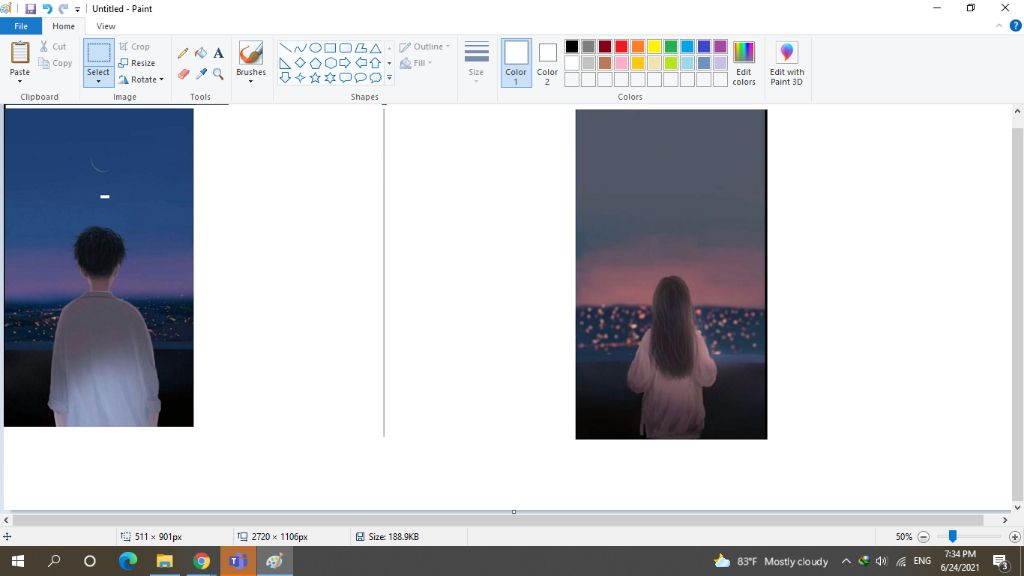
Task: Open Google Chrome from taskbar
Action: tap(201, 561)
